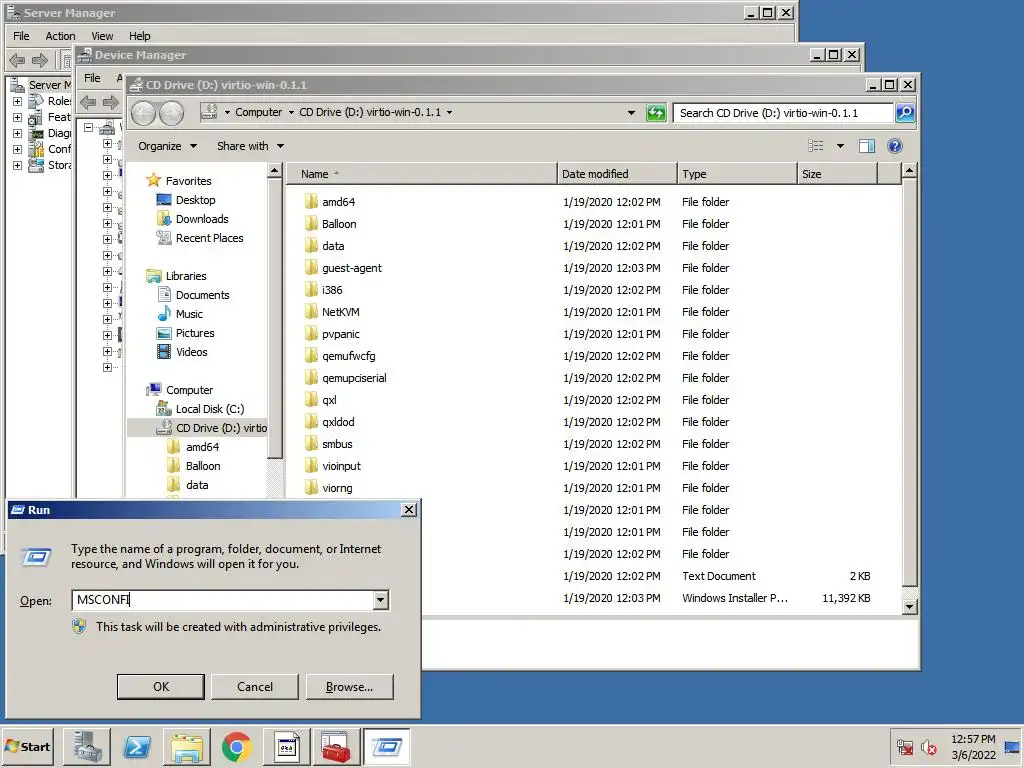
Task: Launch PowerShell from the taskbar
Action: coord(137,746)
